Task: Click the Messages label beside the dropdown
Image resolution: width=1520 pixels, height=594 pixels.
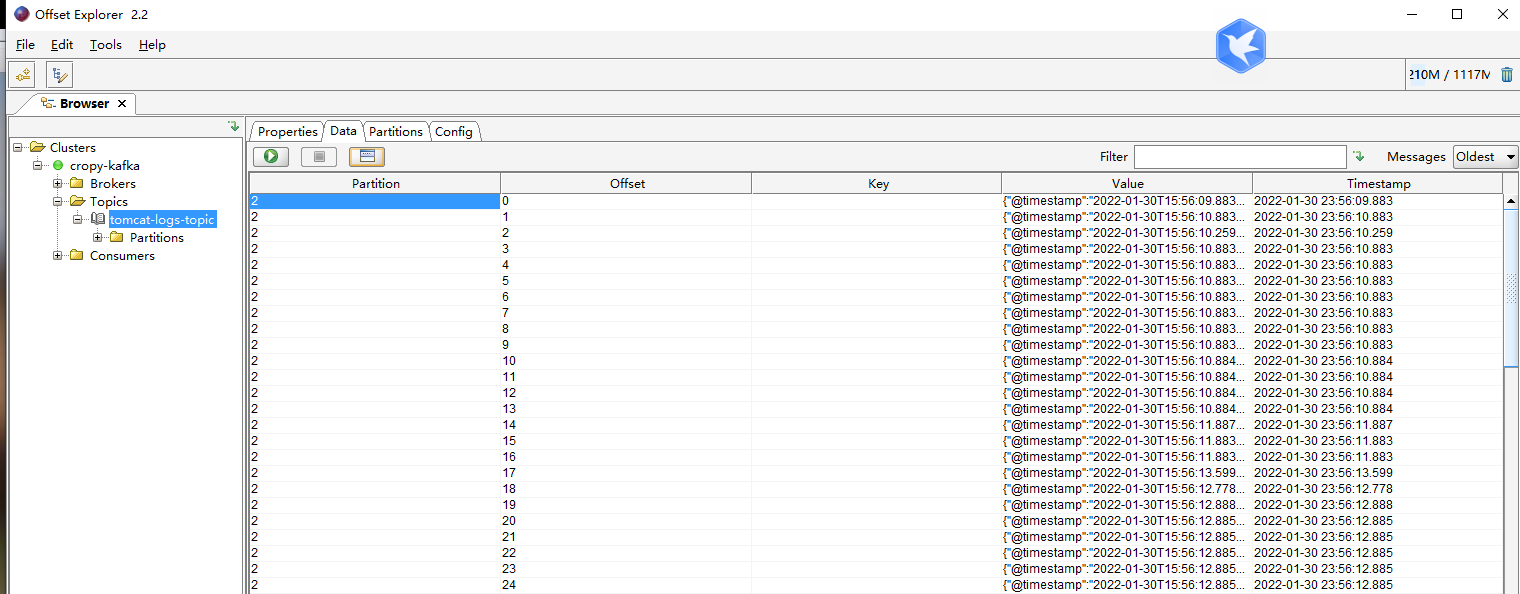Action: (x=1416, y=157)
